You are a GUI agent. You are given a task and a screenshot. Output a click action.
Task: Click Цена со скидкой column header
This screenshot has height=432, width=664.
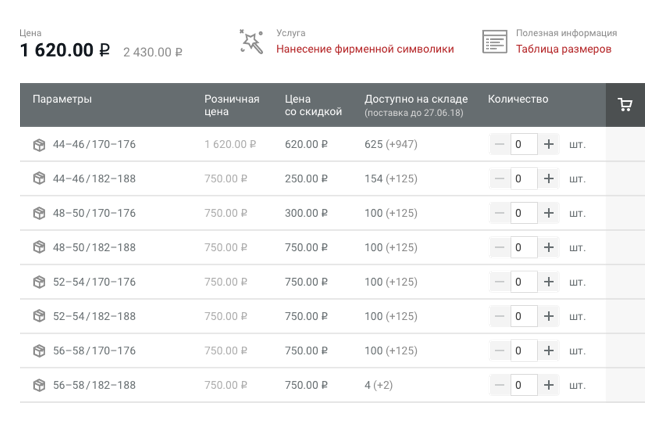coord(313,105)
